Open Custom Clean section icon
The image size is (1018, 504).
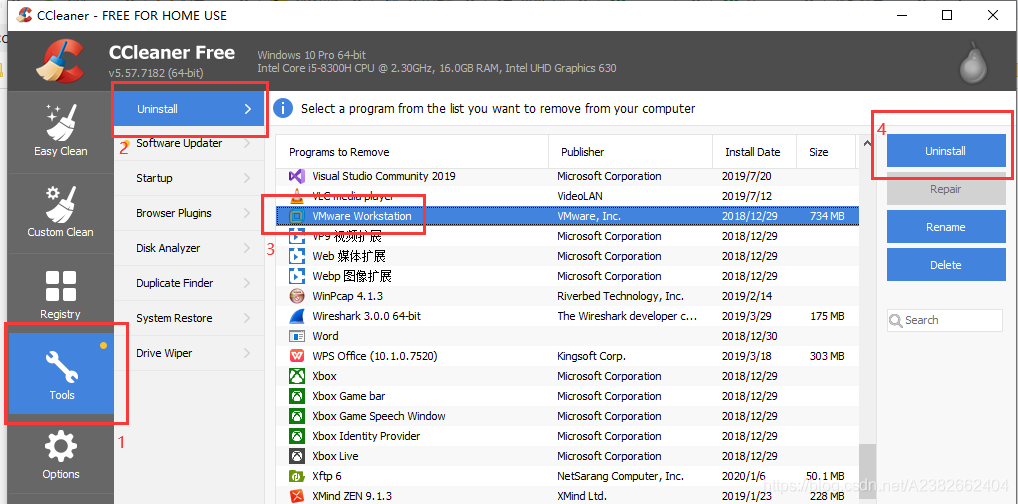point(60,205)
